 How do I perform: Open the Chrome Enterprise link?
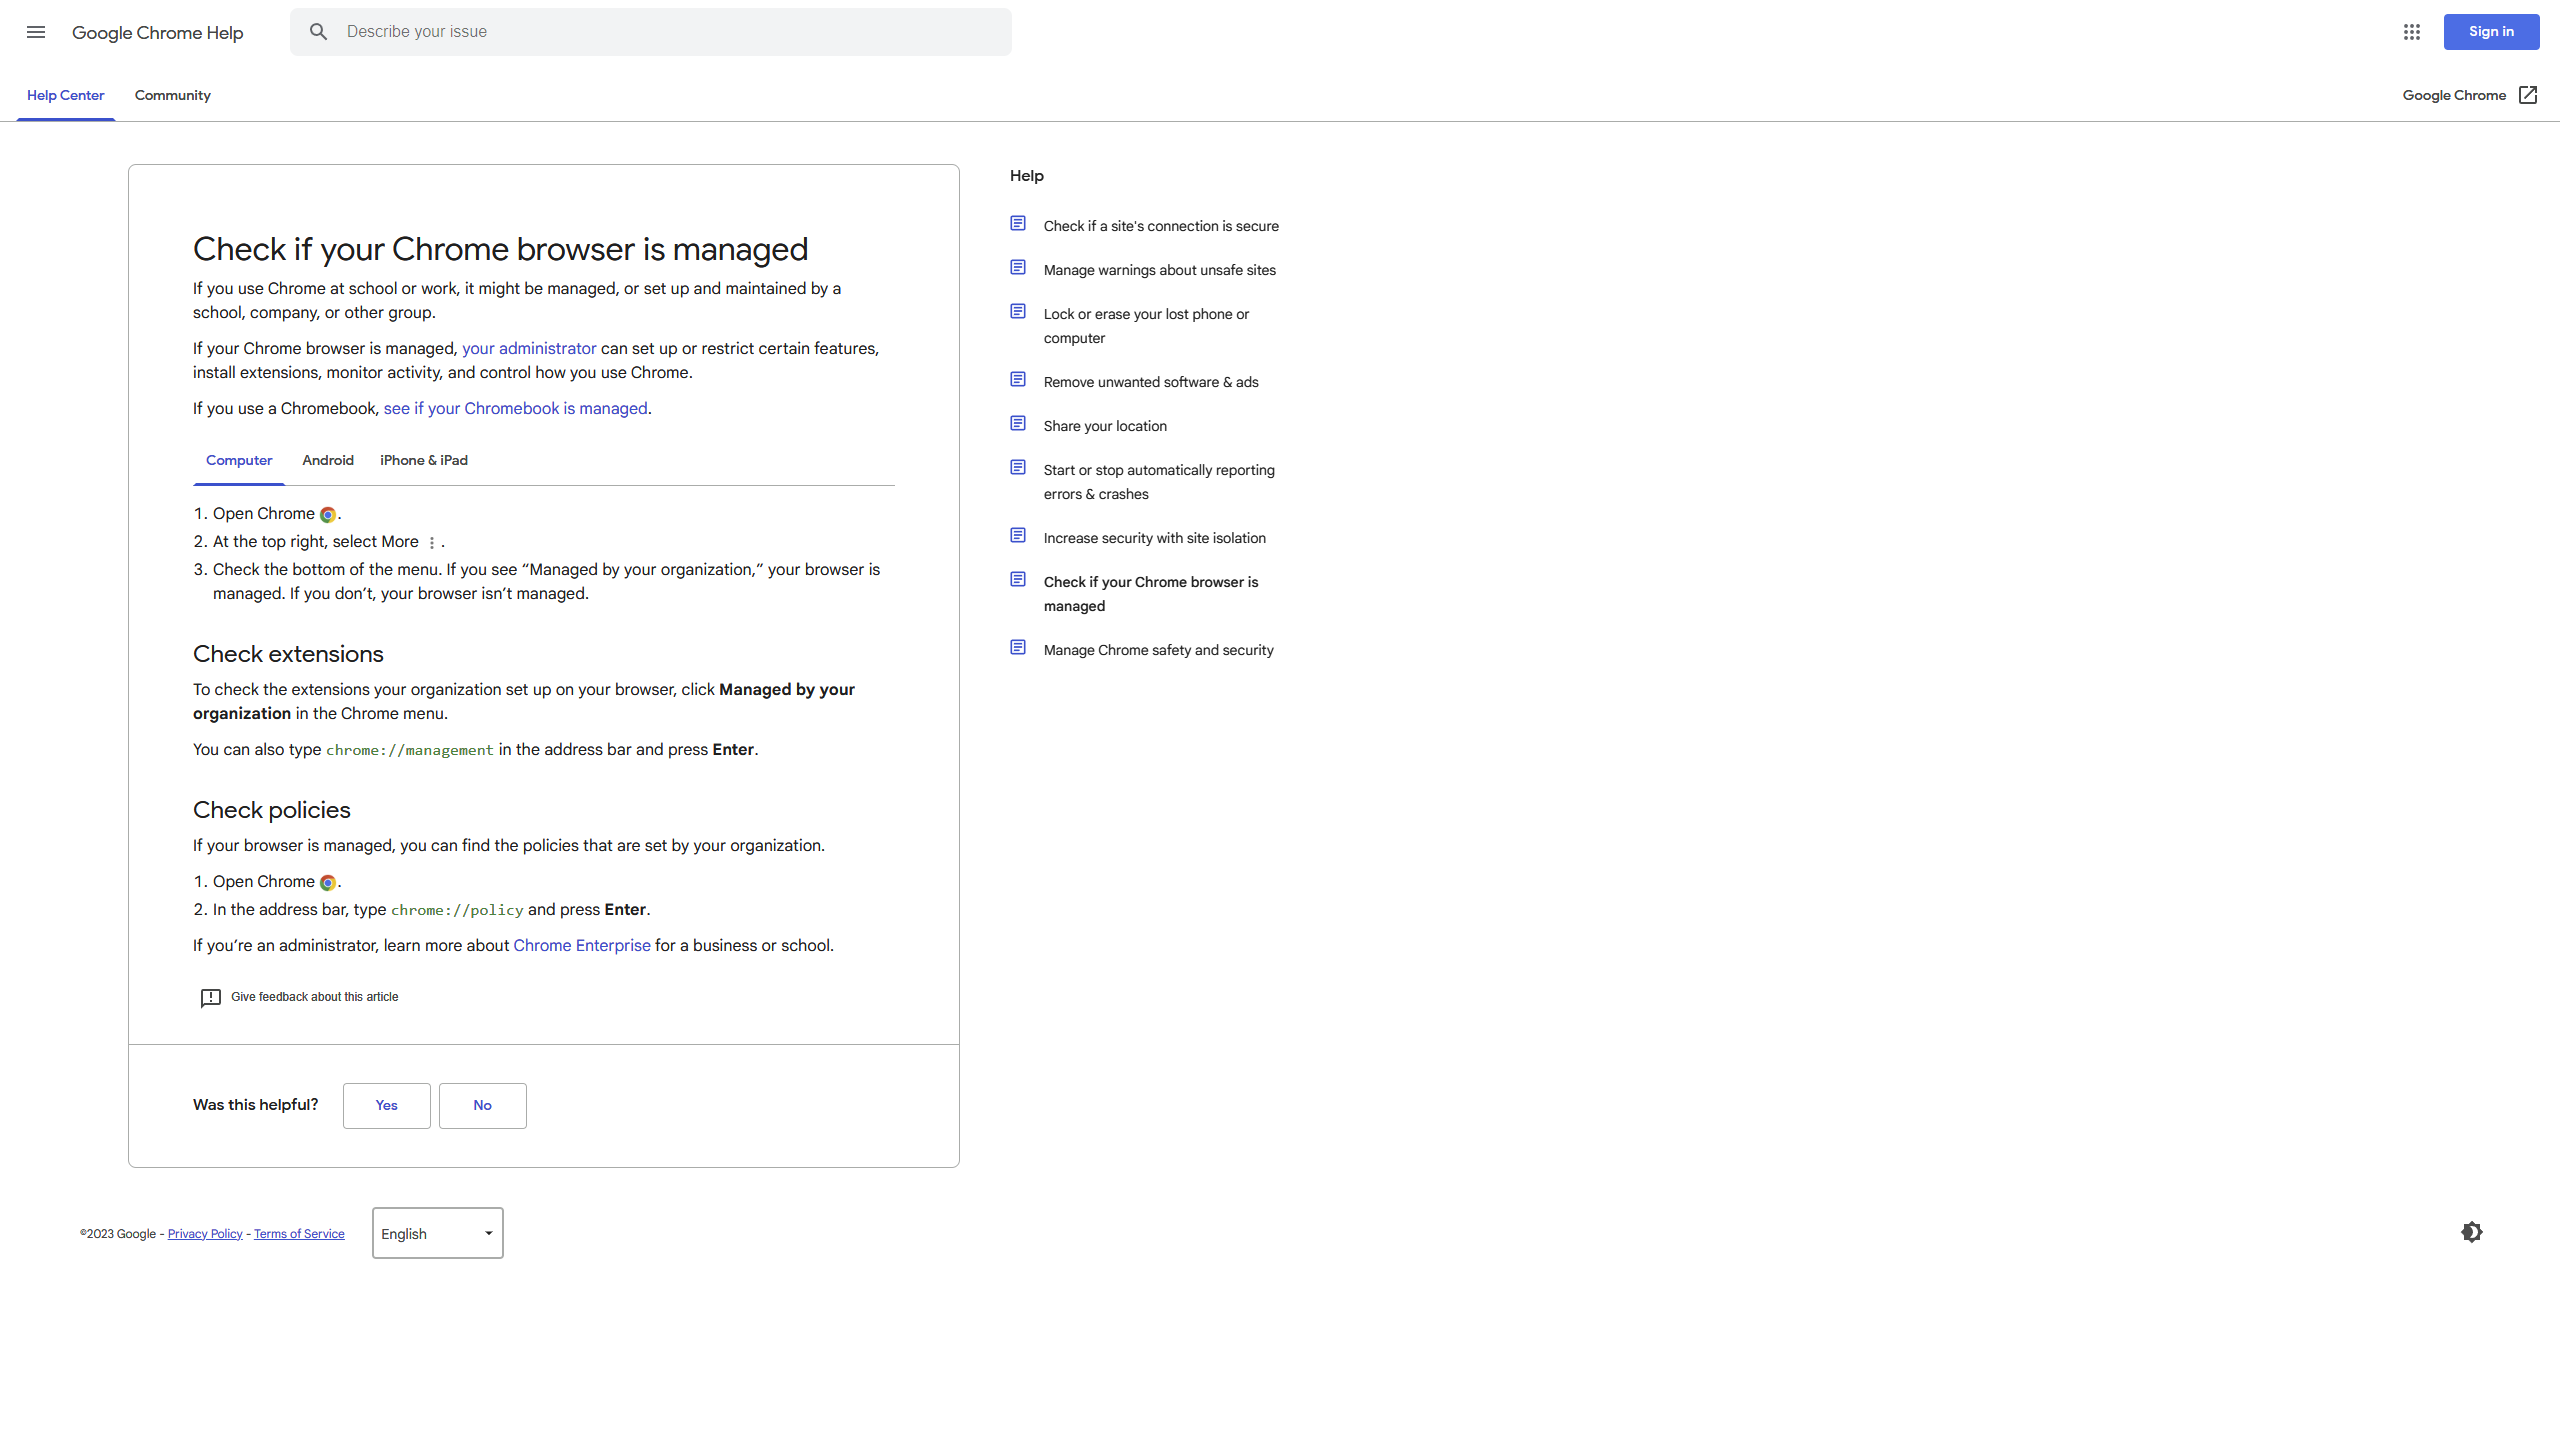click(582, 946)
